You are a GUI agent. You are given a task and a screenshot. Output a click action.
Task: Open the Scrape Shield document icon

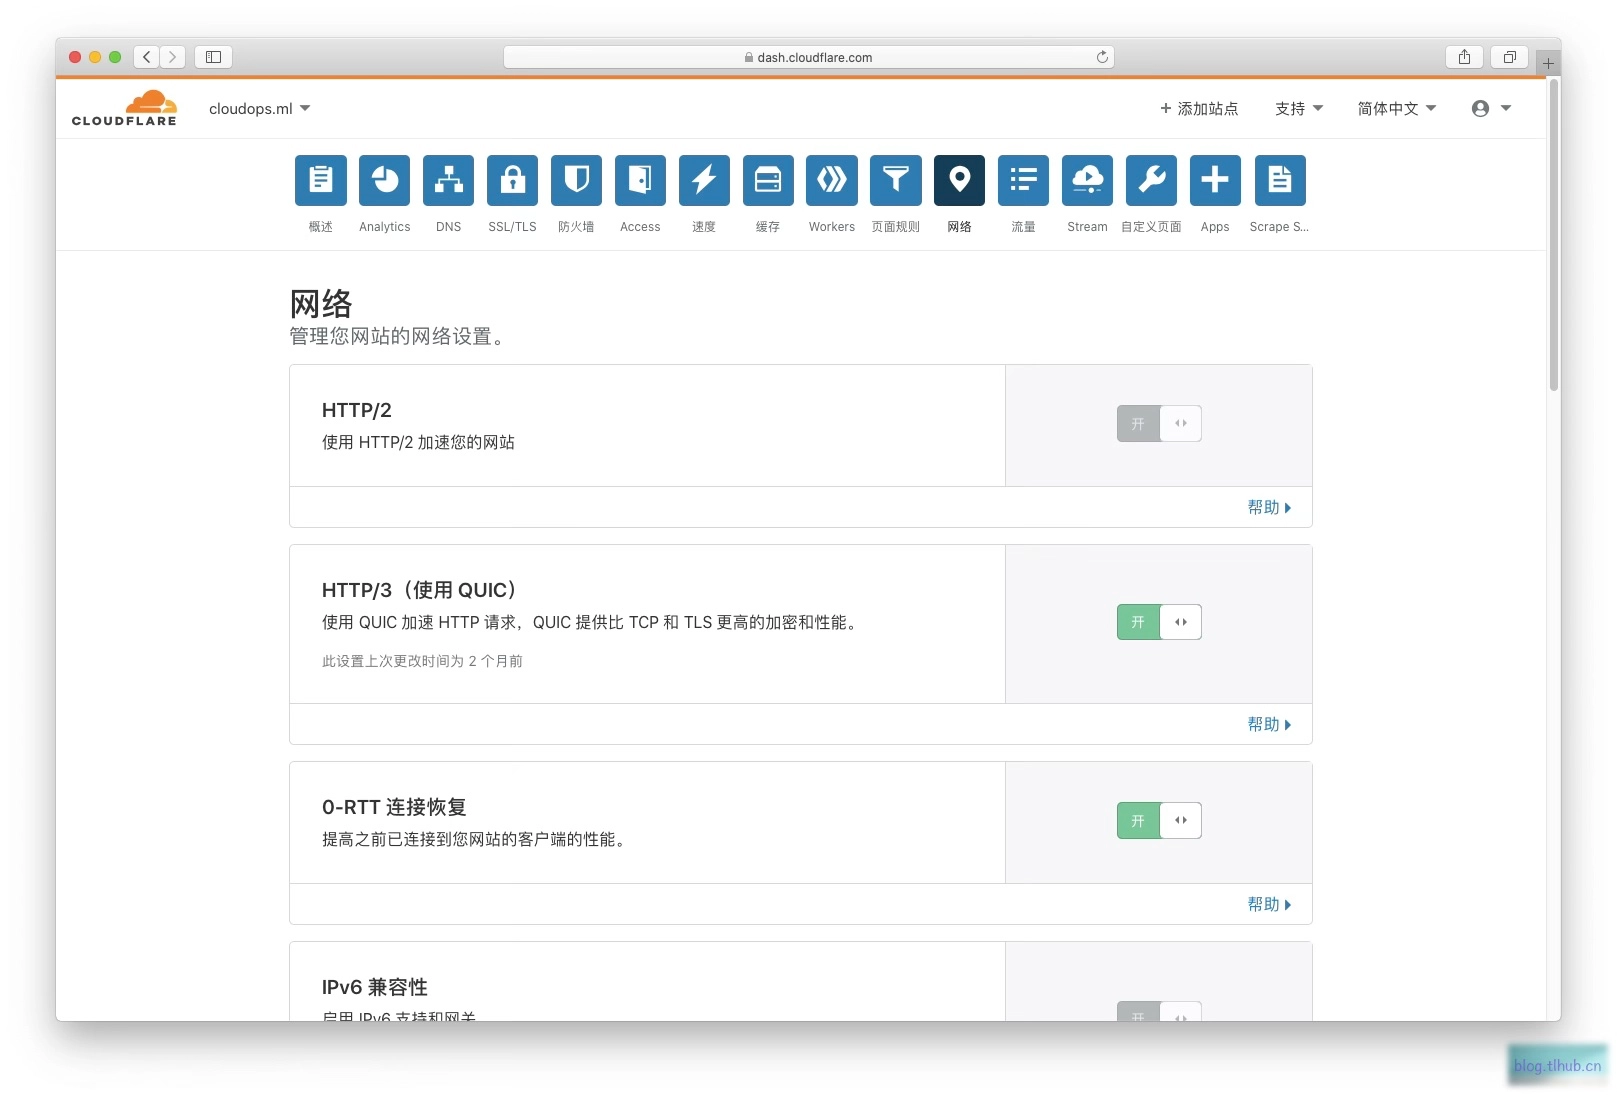(1280, 180)
